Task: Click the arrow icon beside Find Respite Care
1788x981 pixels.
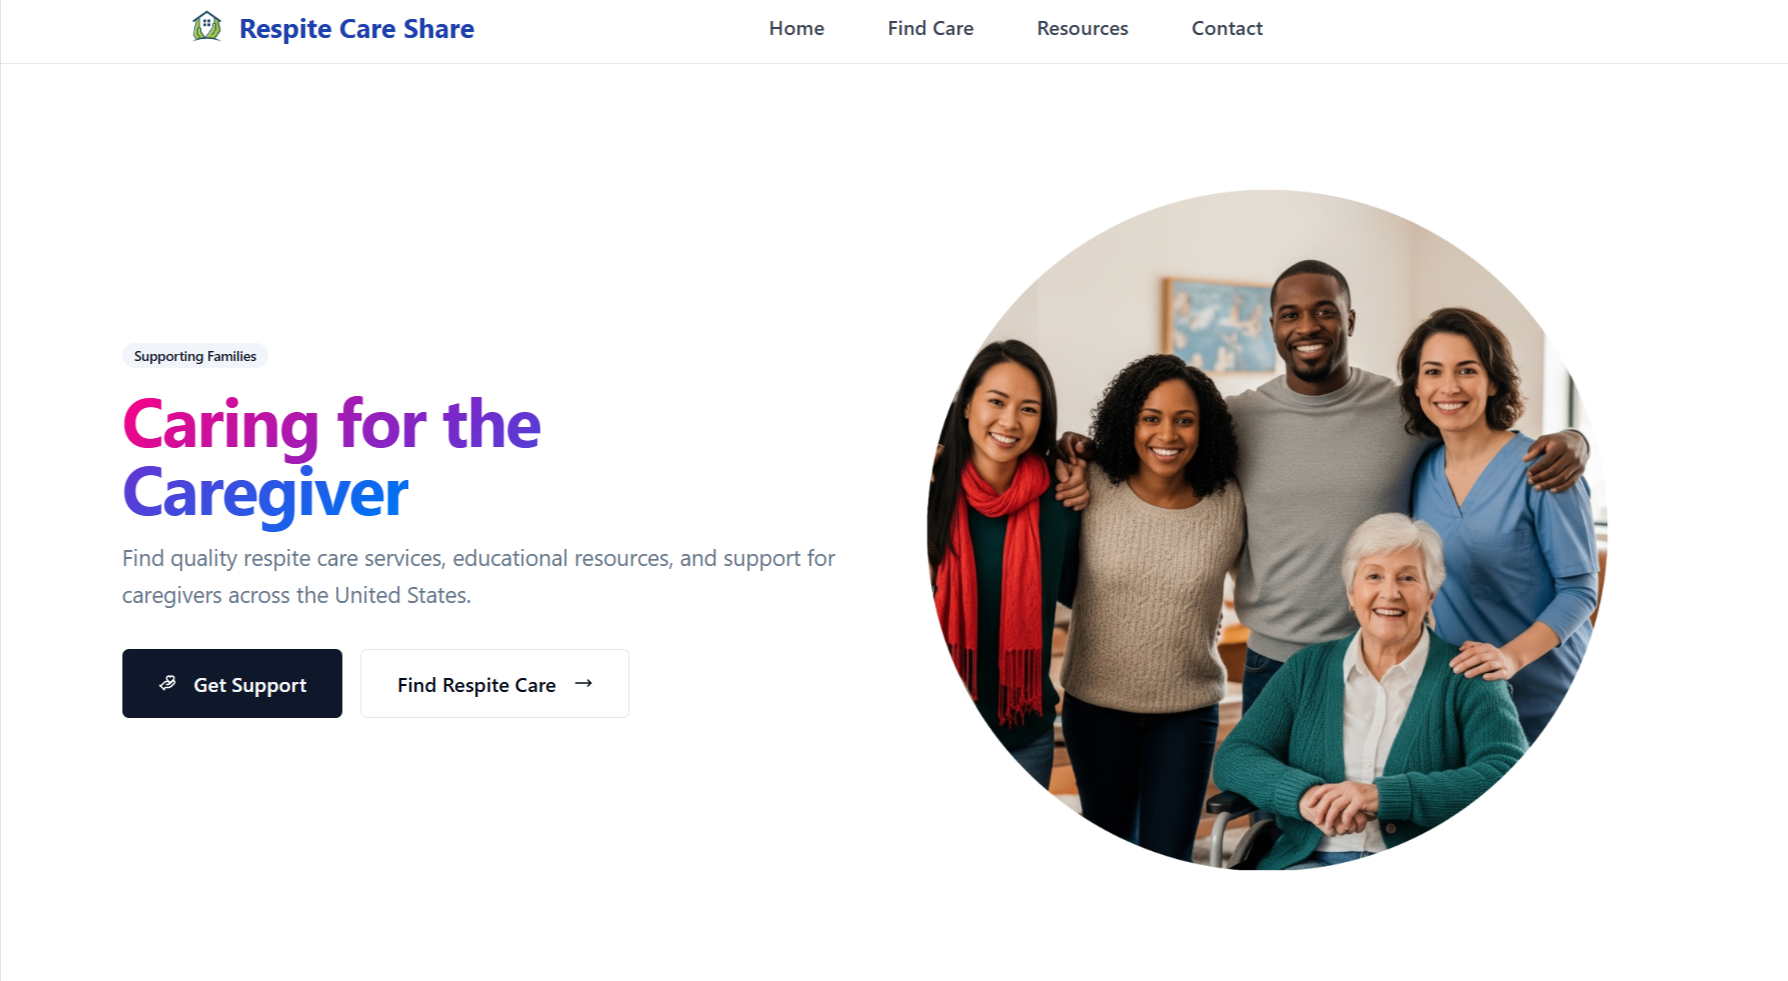Action: tap(584, 683)
